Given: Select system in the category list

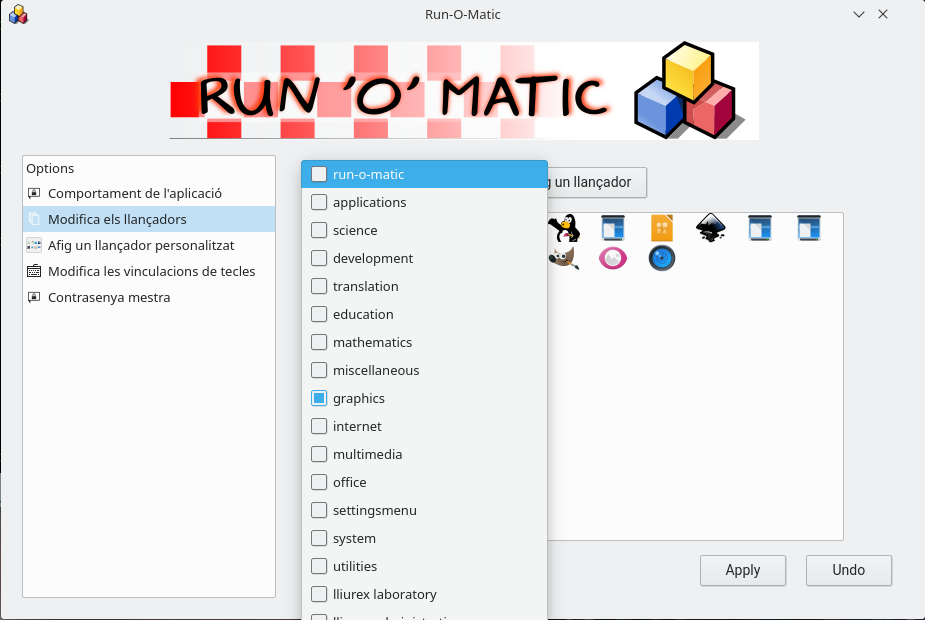Looking at the screenshot, I should 424,538.
